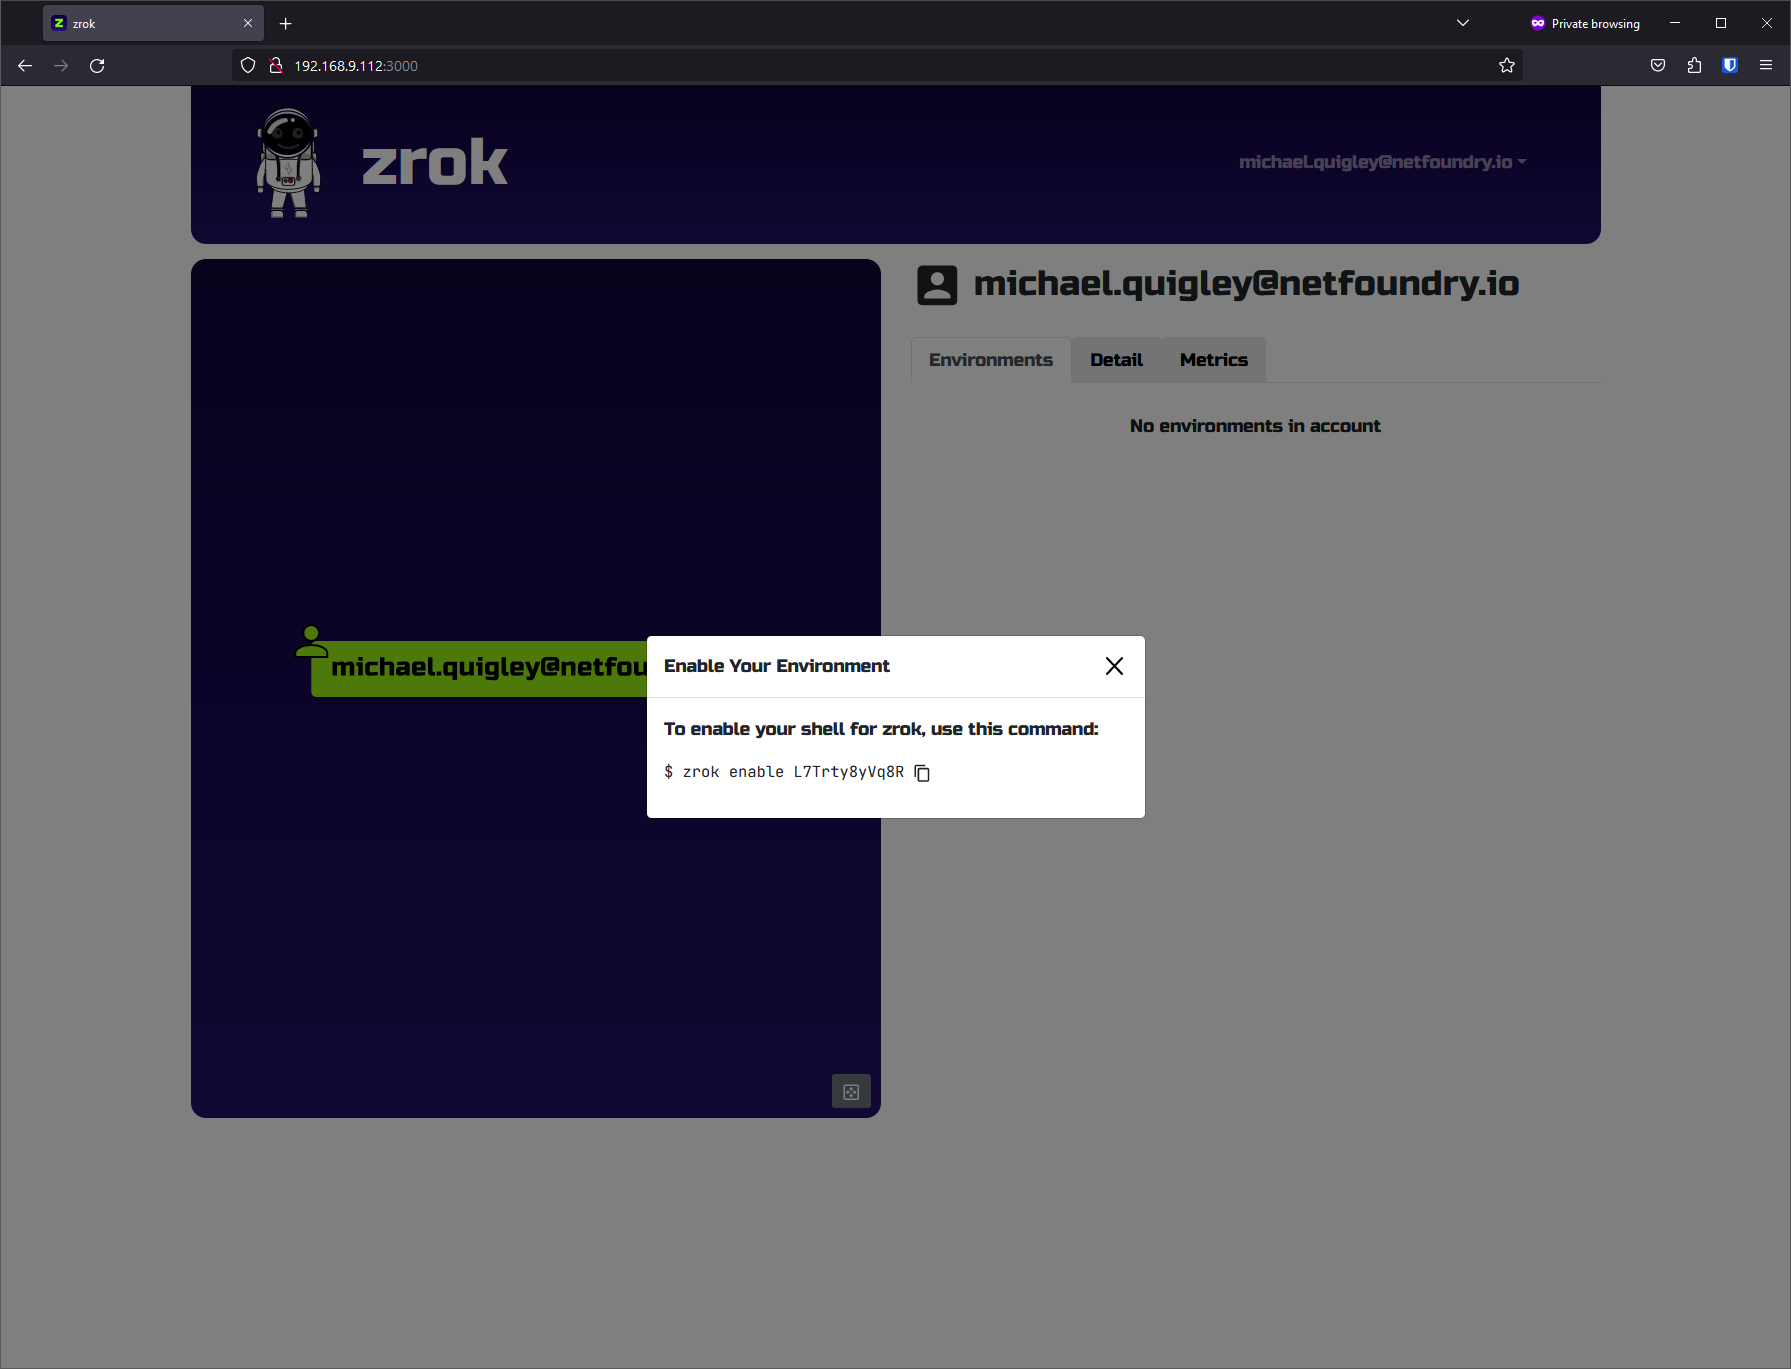Open the browser extensions icon
The image size is (1791, 1369).
click(x=1694, y=65)
